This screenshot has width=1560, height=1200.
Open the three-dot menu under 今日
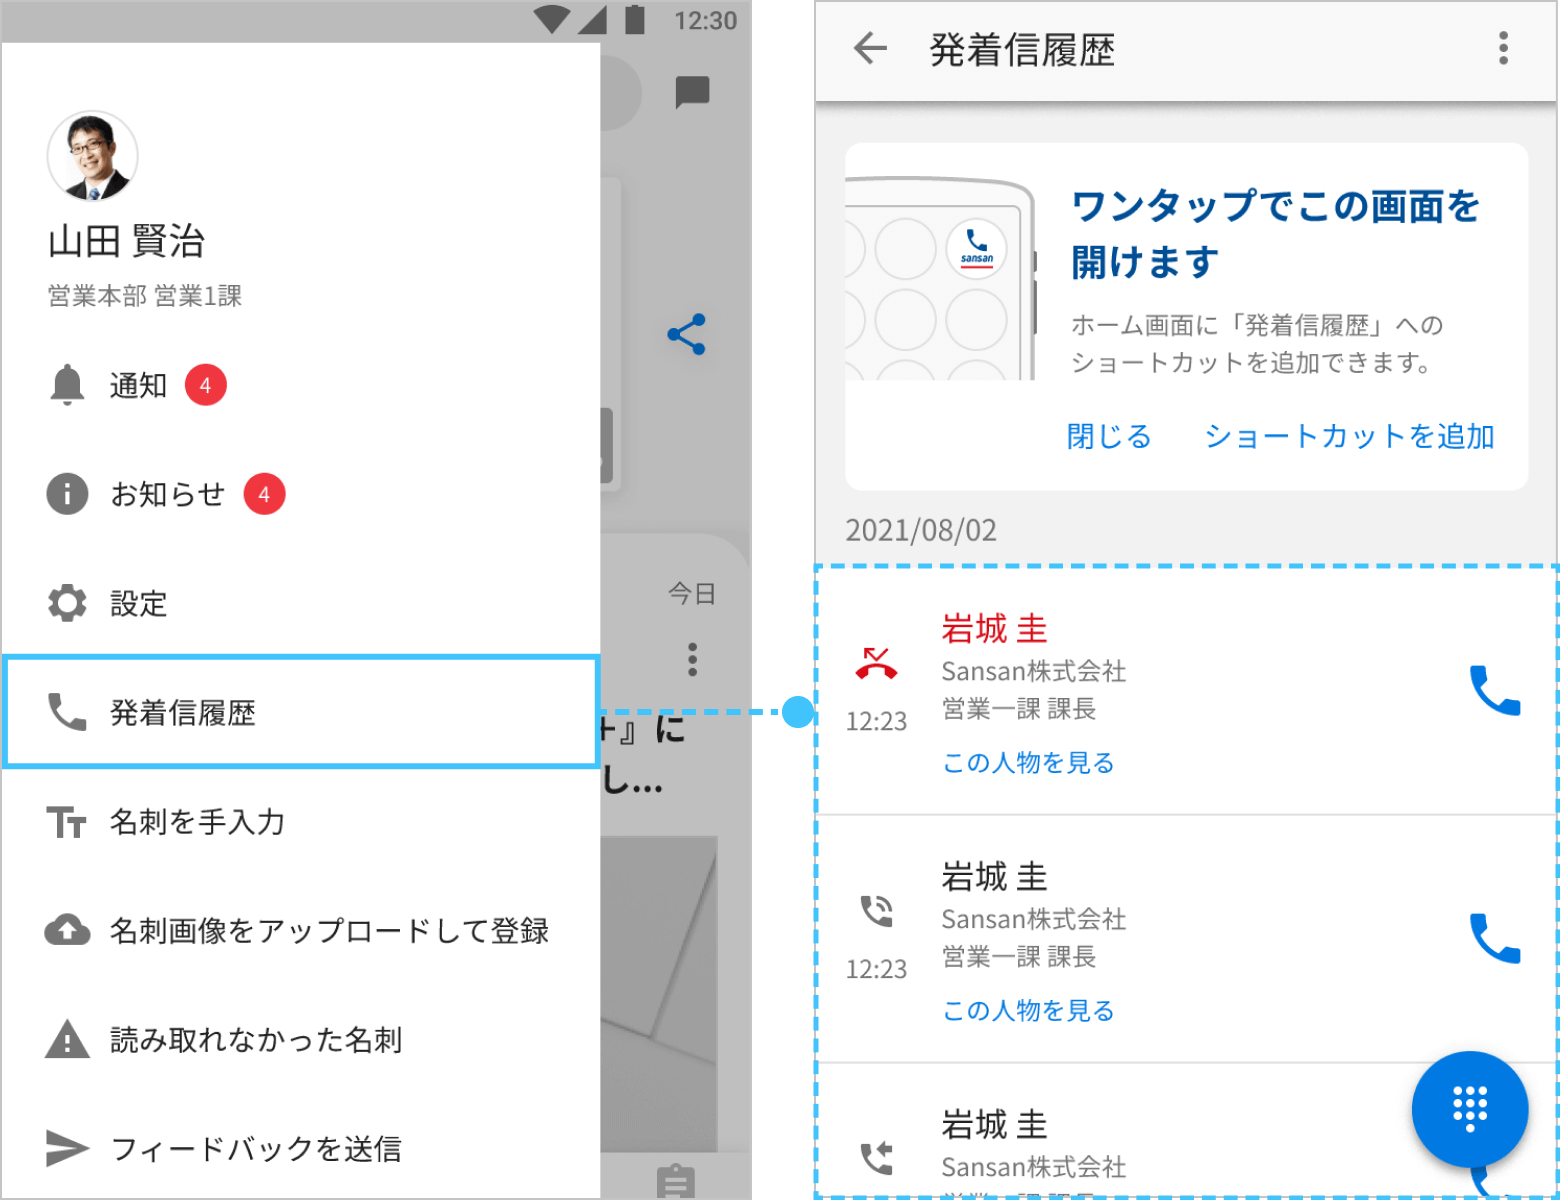coord(692,659)
